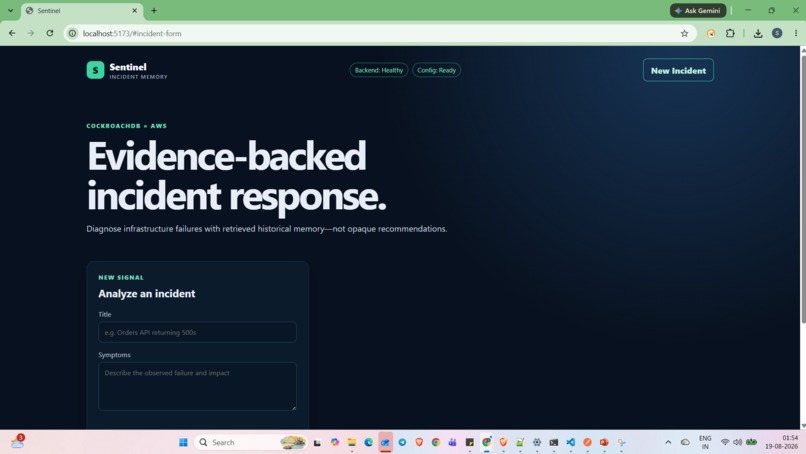Click the 'COCKROACHDB × AWS' label
Viewport: 806px width, 454px height.
(x=126, y=125)
